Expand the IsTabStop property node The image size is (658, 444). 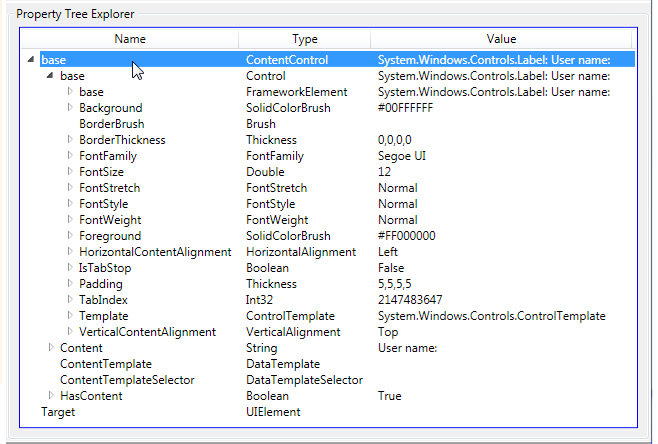coord(70,267)
